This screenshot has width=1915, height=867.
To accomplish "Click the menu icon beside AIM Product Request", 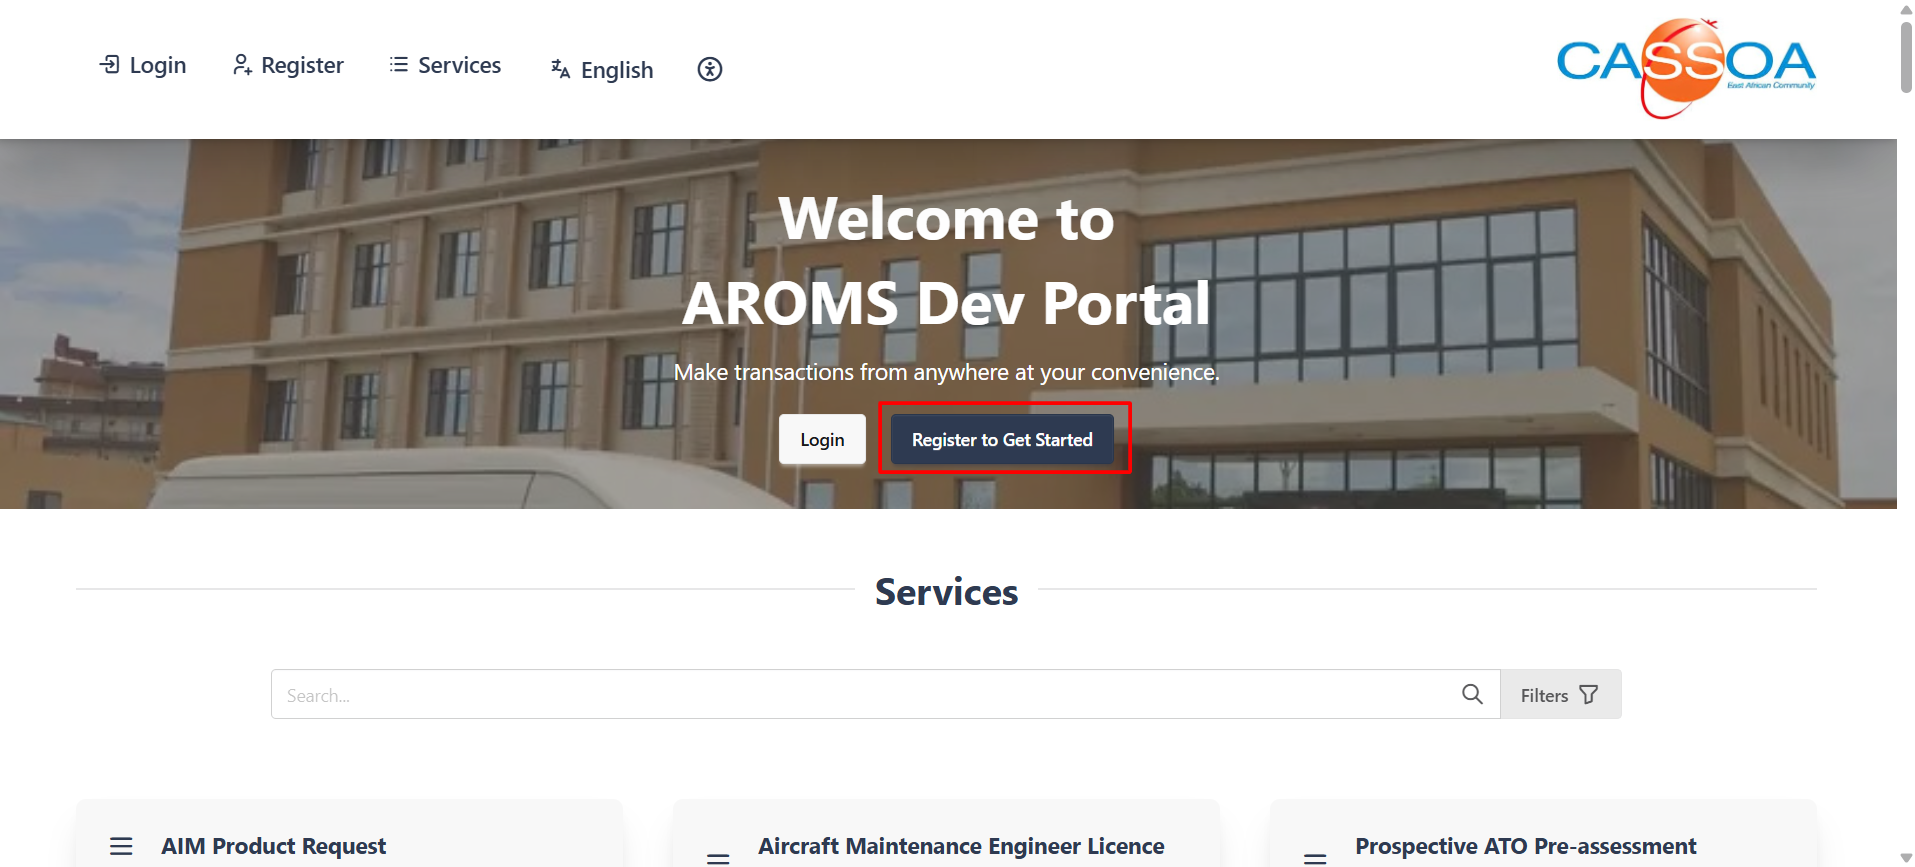I will [121, 846].
